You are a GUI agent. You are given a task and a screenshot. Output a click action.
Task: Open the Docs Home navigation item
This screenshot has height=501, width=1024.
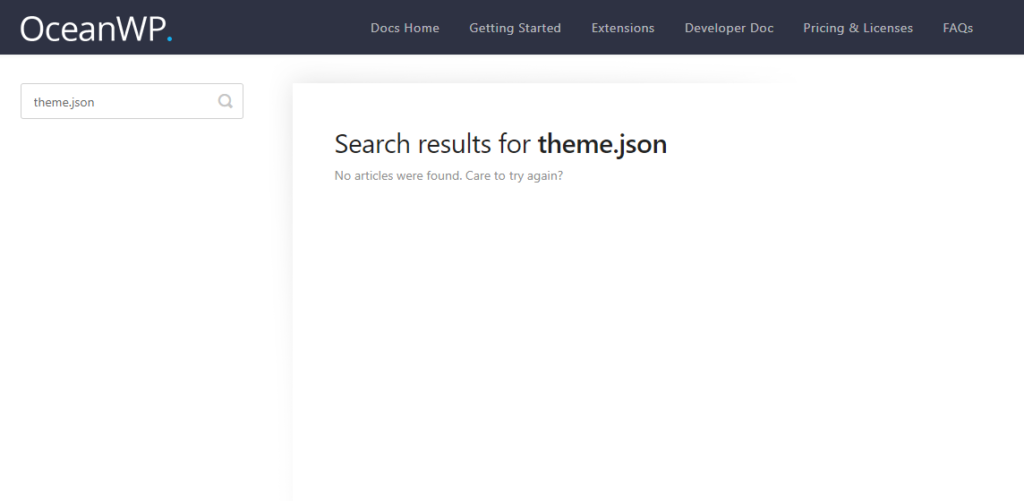tap(404, 28)
